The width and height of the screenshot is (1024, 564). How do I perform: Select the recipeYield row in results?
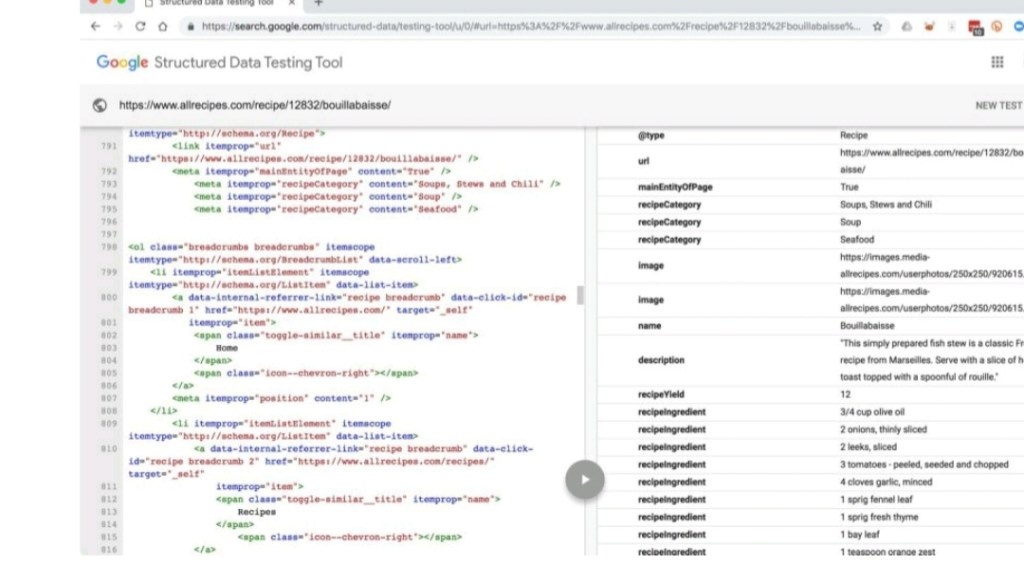[810, 395]
